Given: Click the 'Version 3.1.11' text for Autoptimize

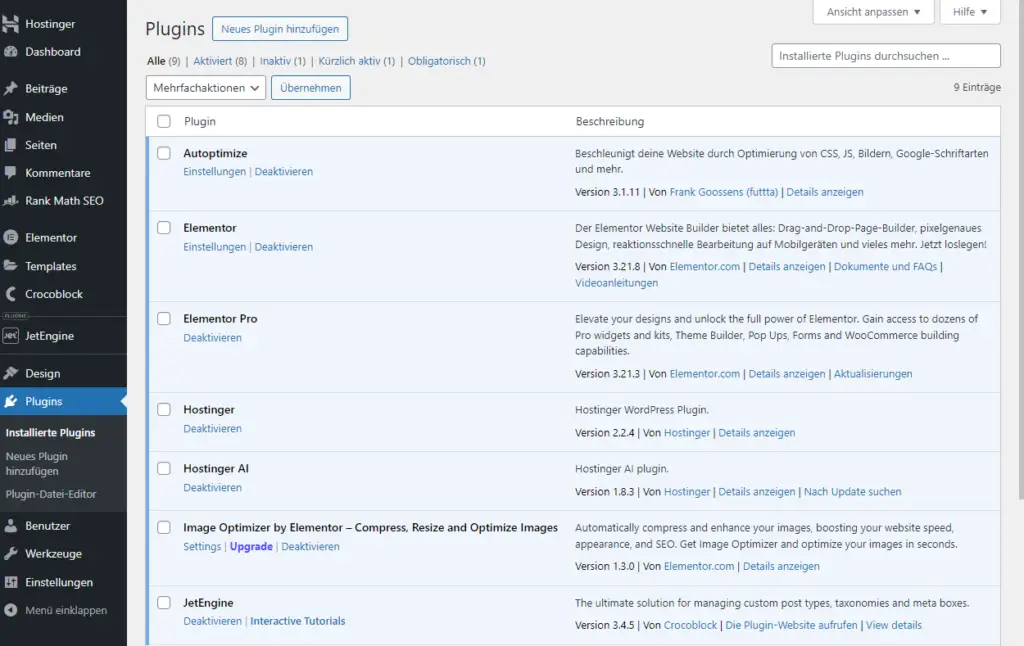Looking at the screenshot, I should click(x=607, y=192).
